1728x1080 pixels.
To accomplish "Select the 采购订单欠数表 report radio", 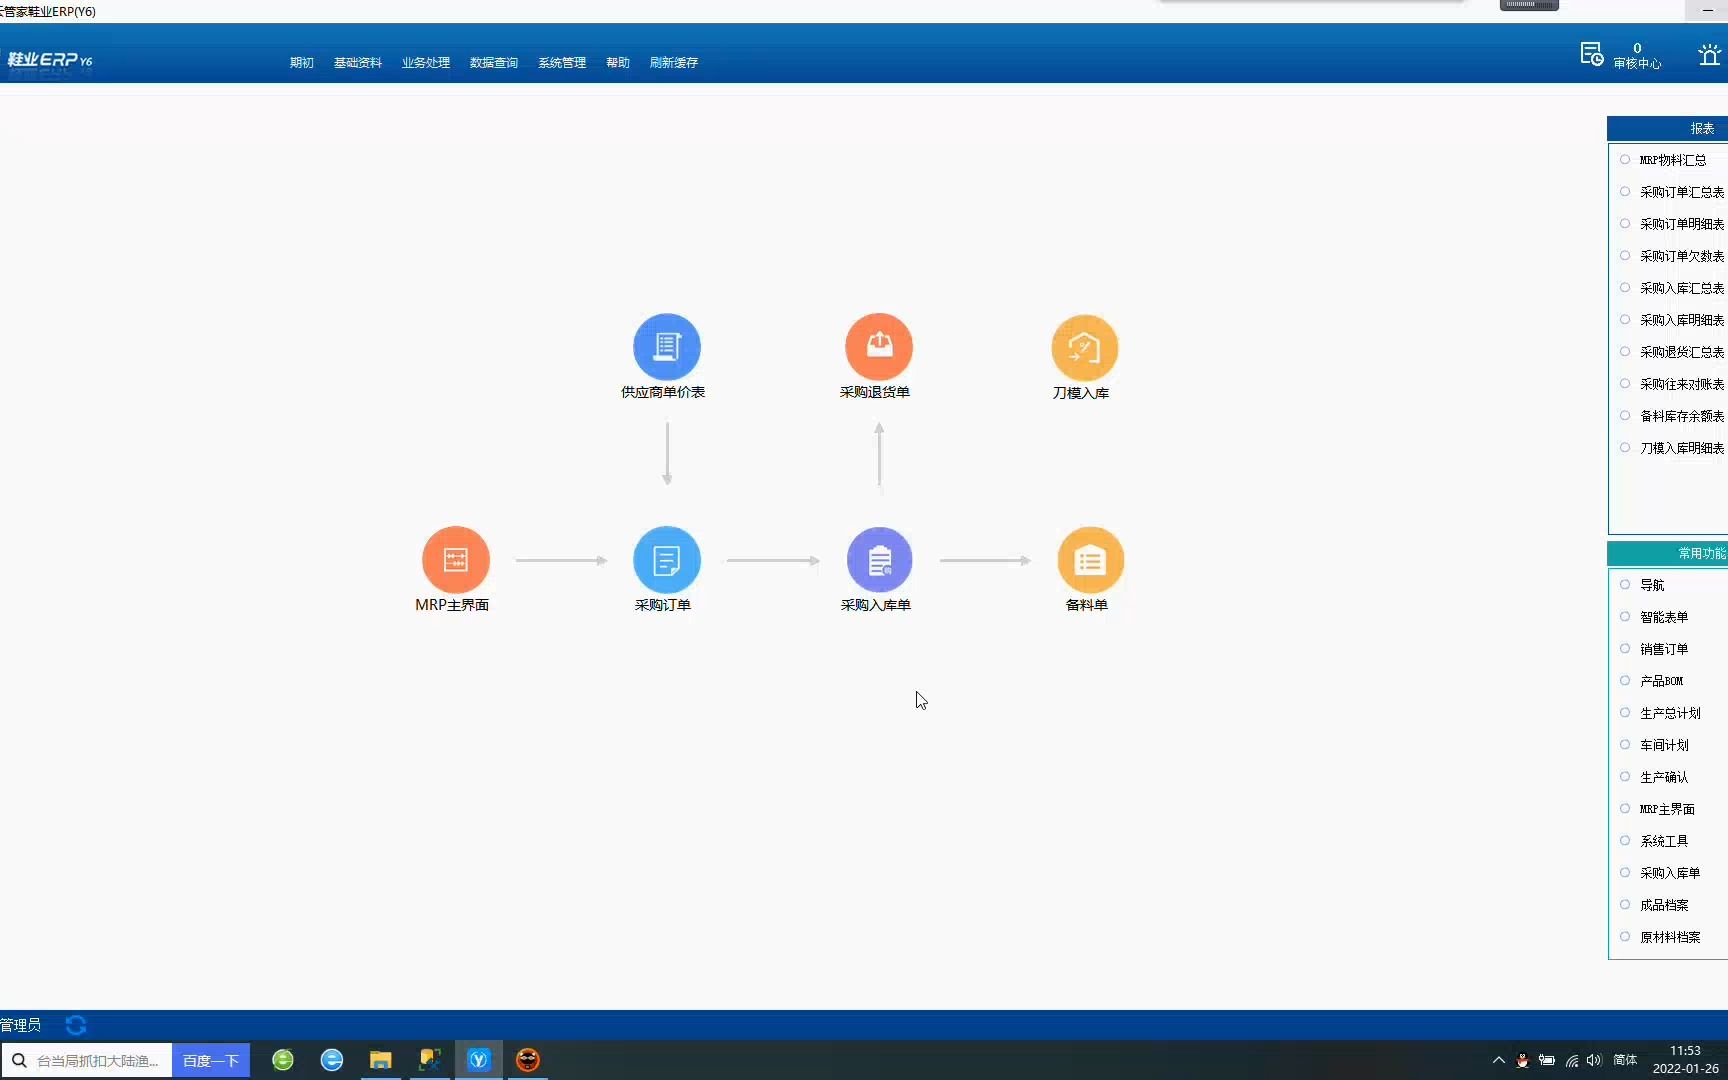I will [1625, 256].
